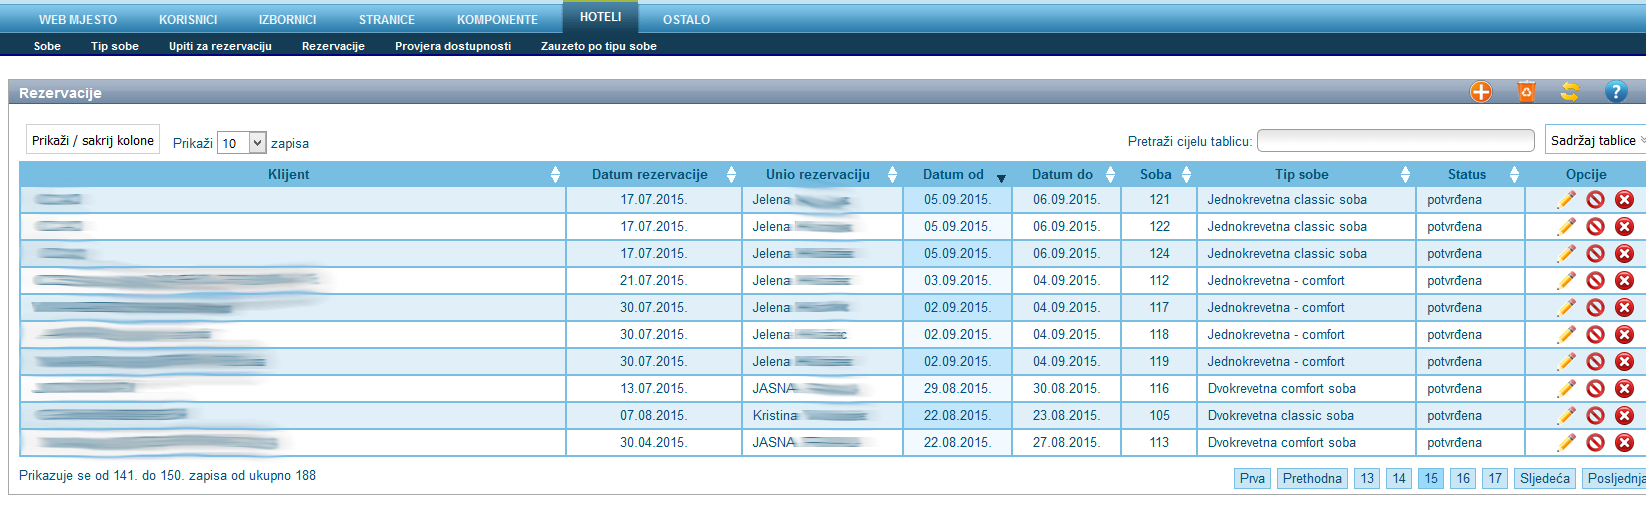The image size is (1646, 522).
Task: Click the orange plus add reservation icon
Action: click(x=1480, y=92)
